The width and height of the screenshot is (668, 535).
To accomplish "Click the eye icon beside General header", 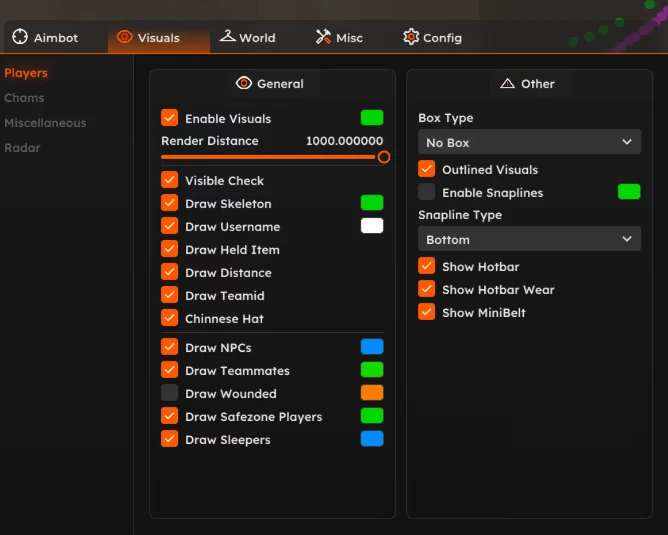I will 244,83.
